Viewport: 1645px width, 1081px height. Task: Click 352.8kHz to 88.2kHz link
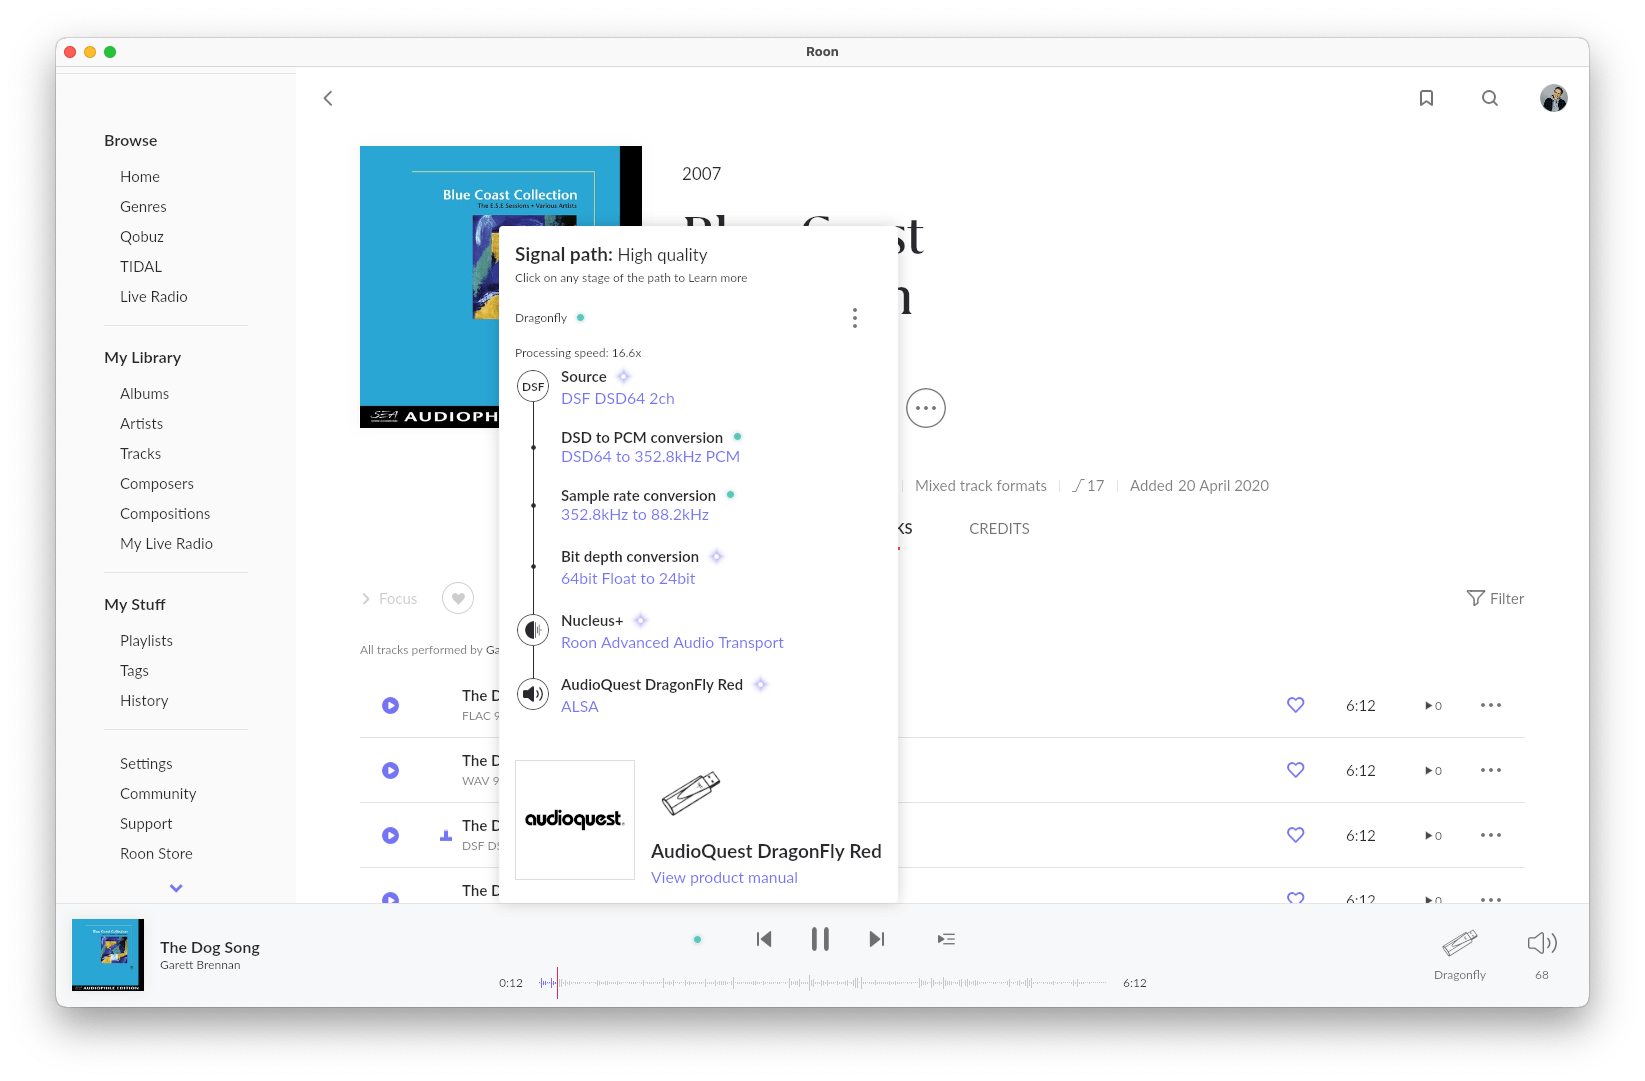[635, 515]
